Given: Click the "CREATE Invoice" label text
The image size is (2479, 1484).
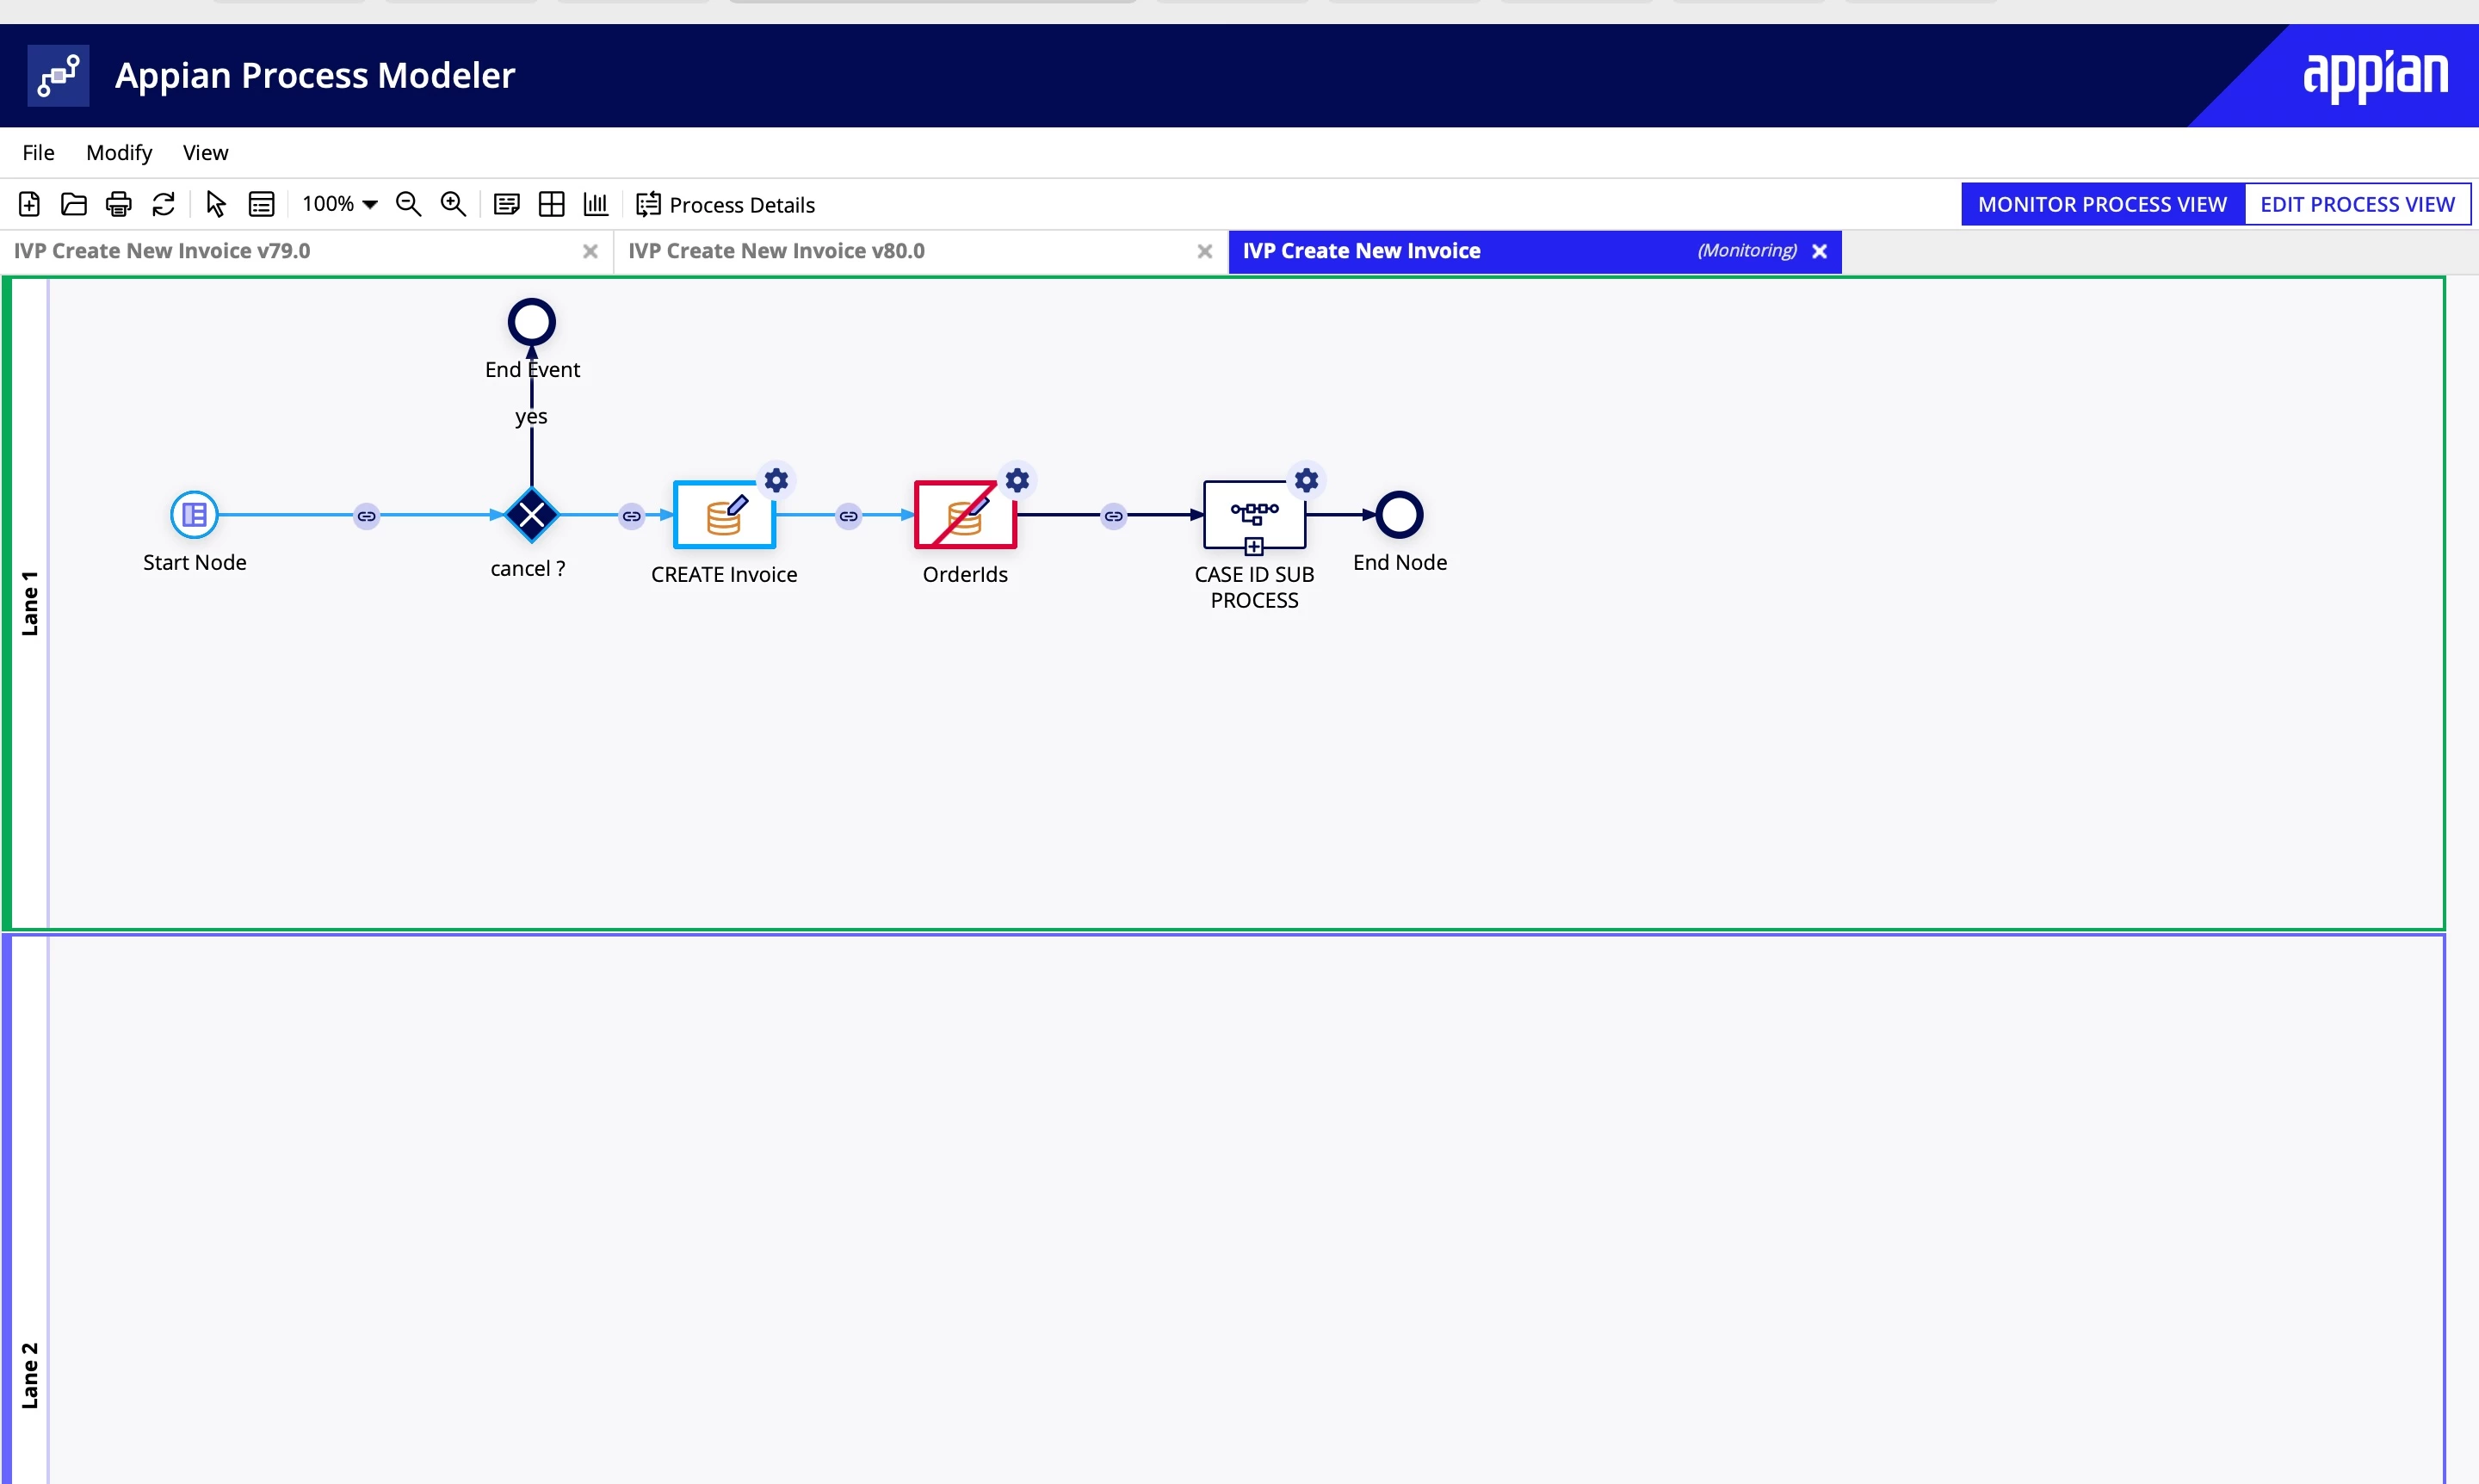Looking at the screenshot, I should pos(724,574).
